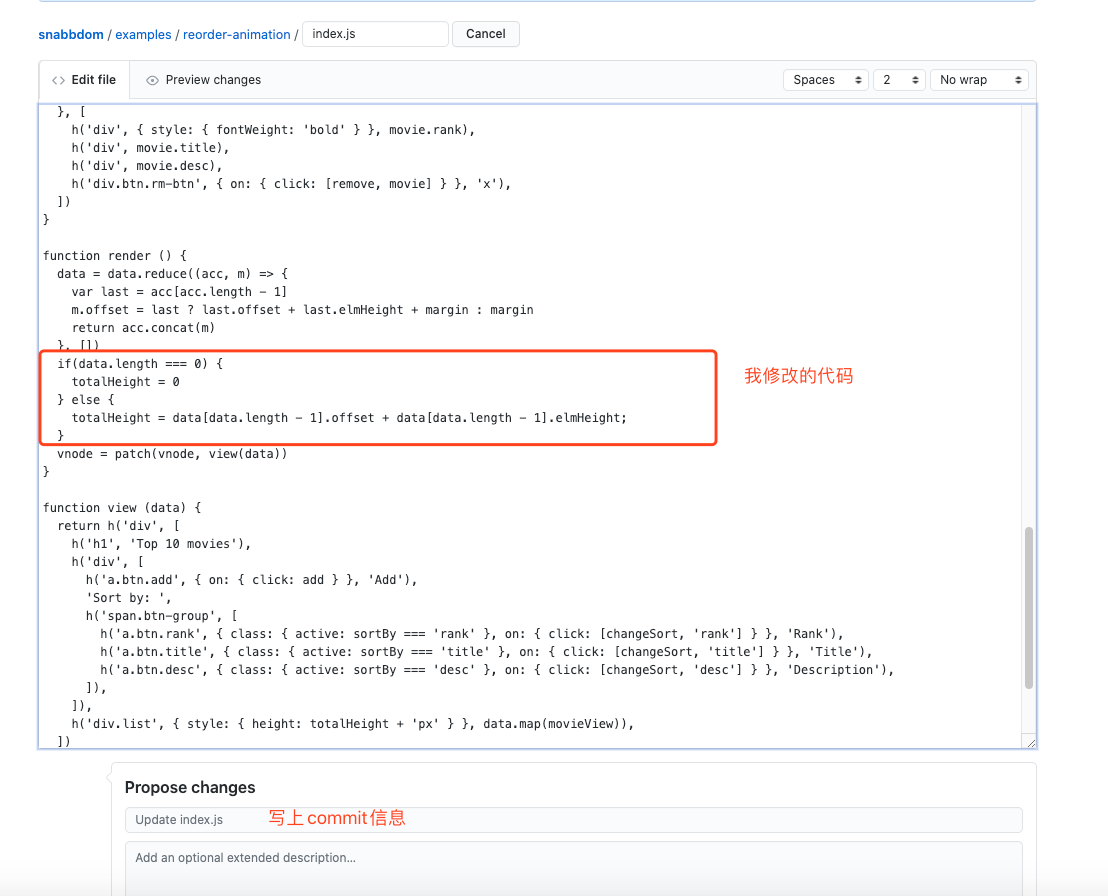Click the index.js filename input field
This screenshot has height=896, width=1108.
point(374,33)
